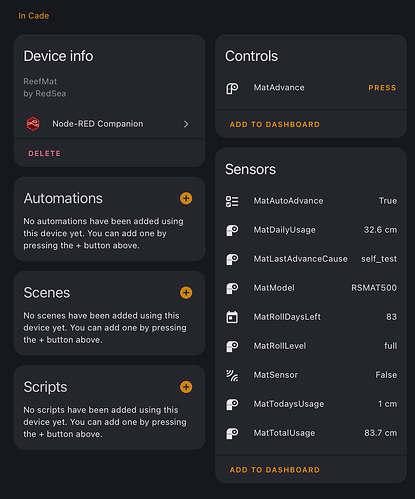Click the MatAutoAdvance checklist icon
This screenshot has width=415, height=499.
pos(232,201)
